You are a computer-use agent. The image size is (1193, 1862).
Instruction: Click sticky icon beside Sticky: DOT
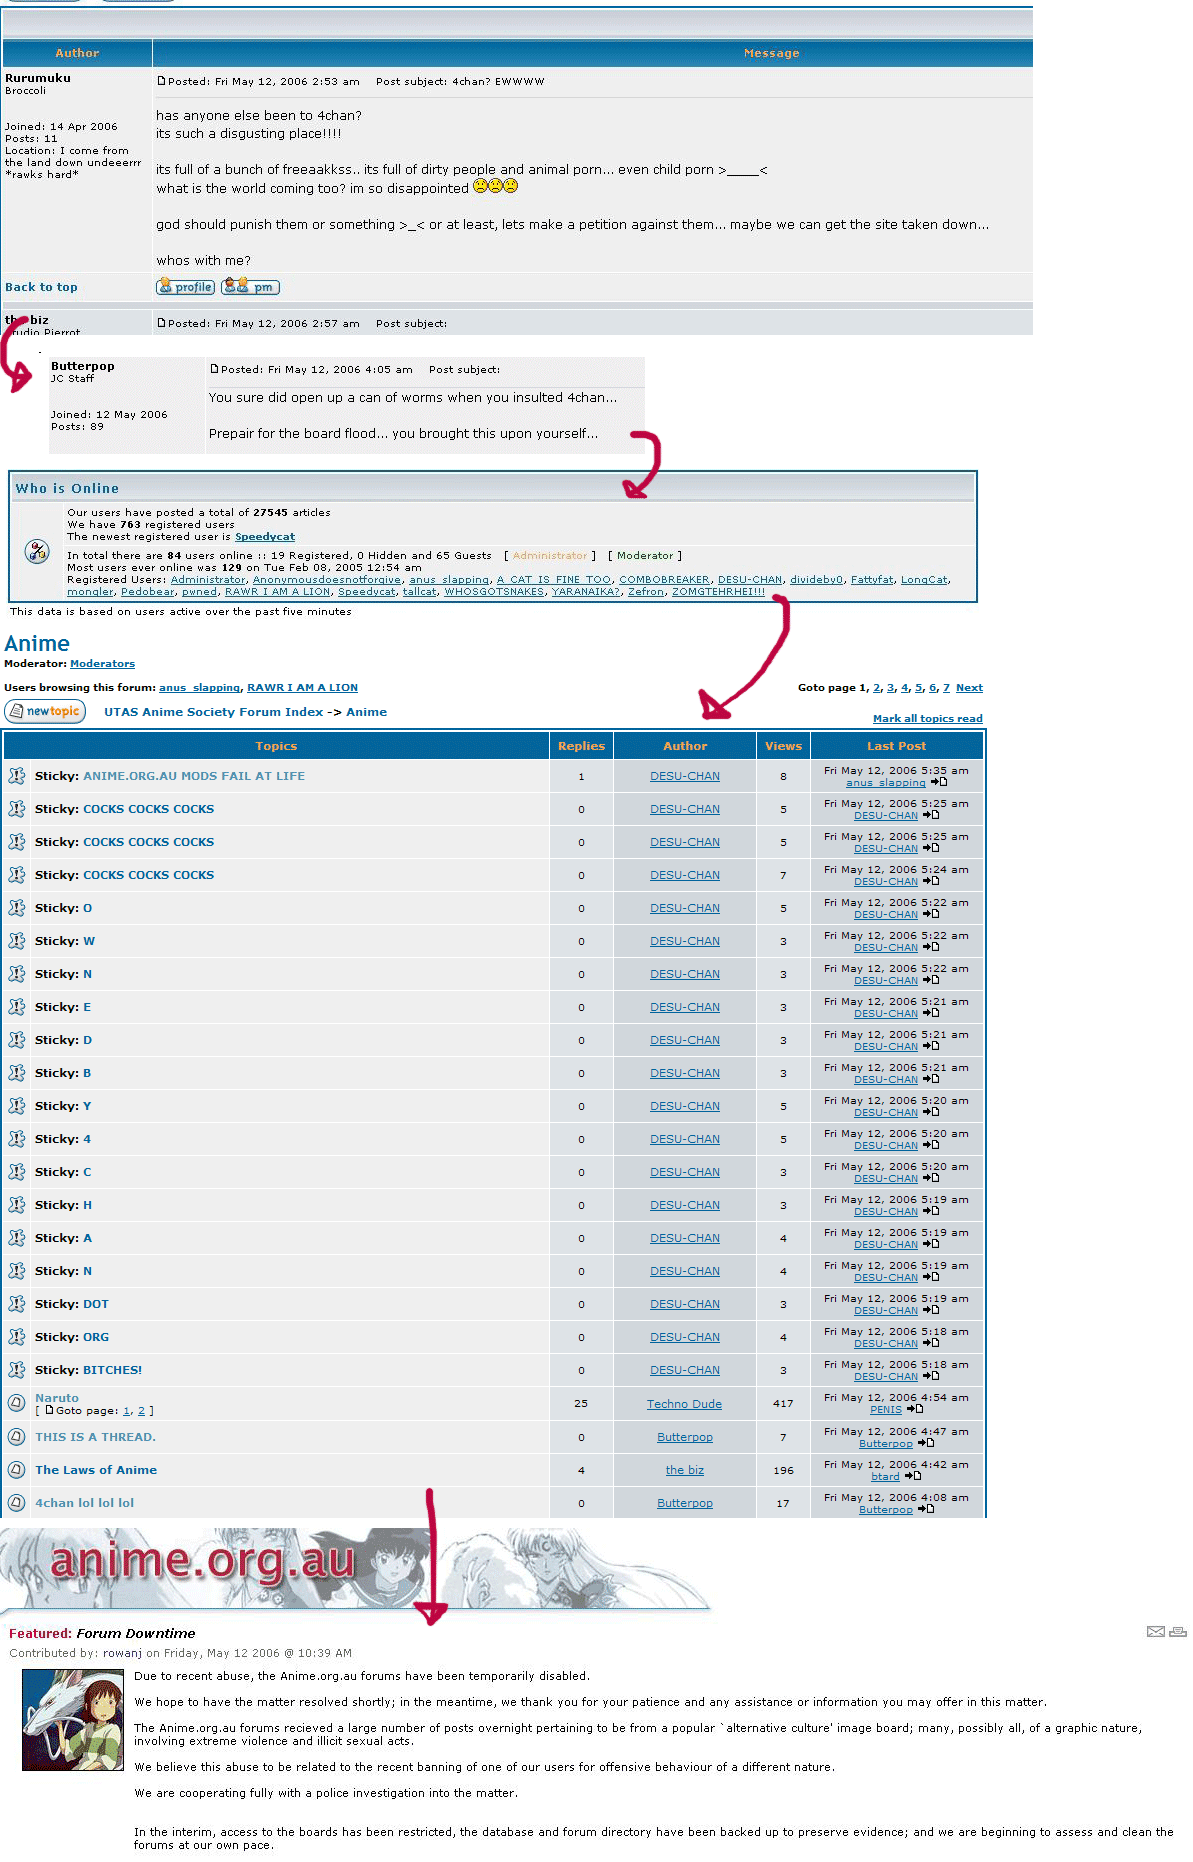pyautogui.click(x=17, y=1304)
